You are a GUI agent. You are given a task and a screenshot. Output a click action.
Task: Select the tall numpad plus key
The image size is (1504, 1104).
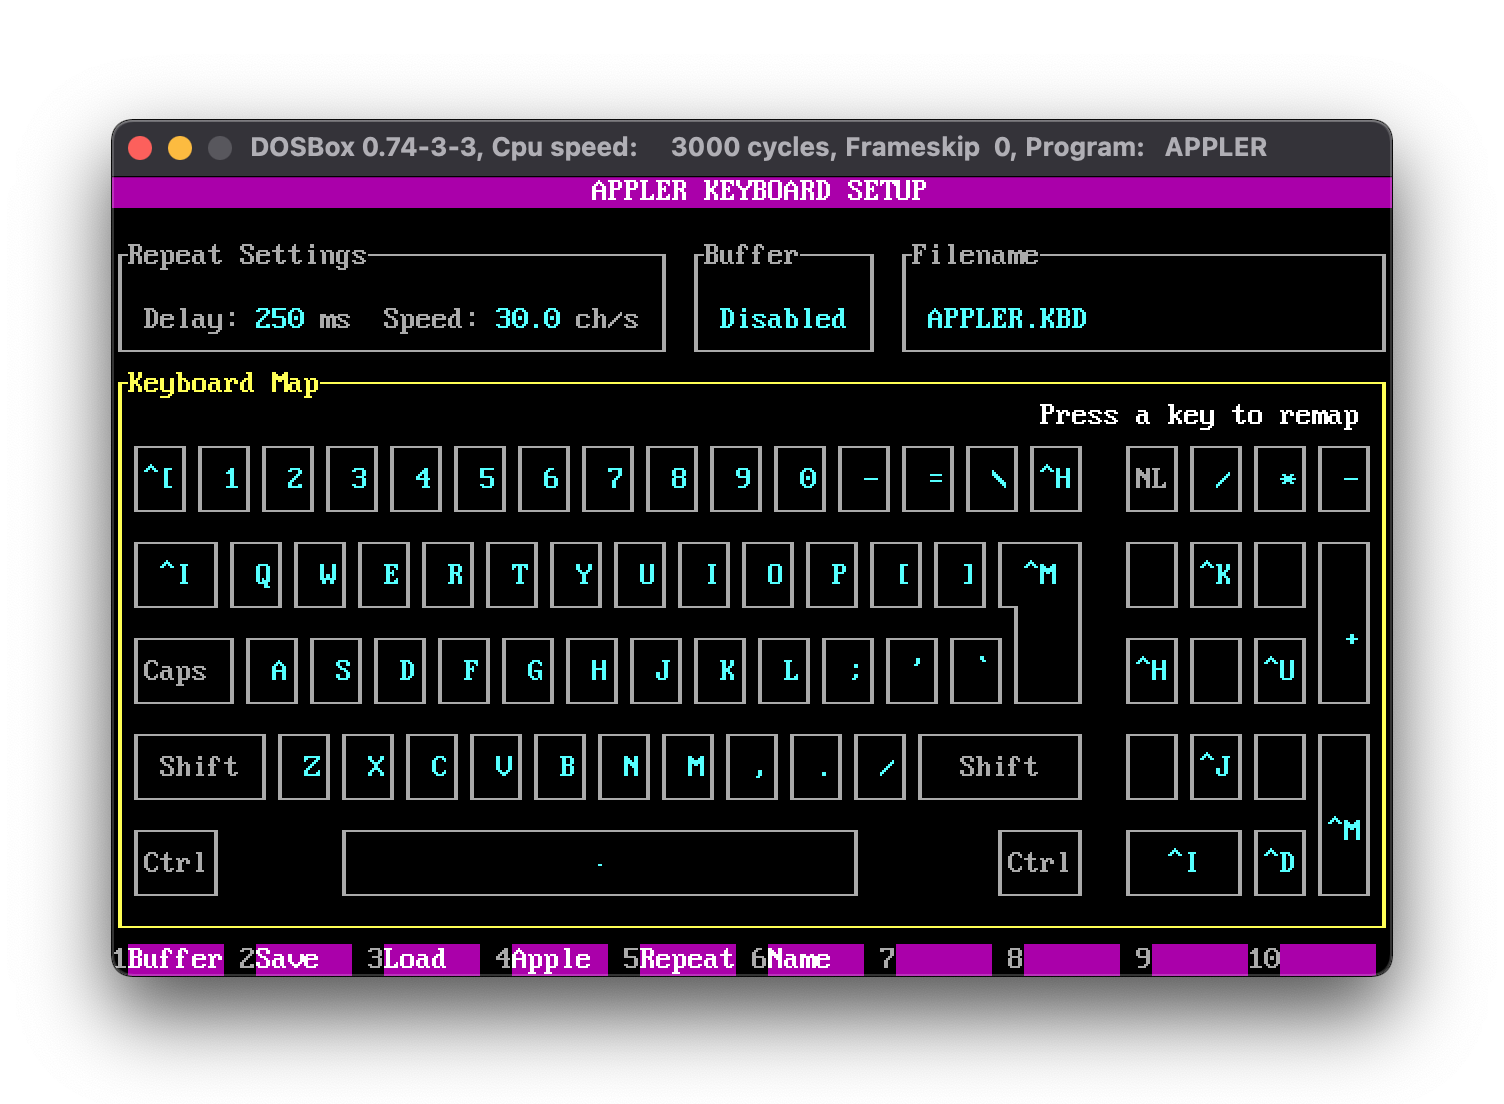click(1344, 623)
